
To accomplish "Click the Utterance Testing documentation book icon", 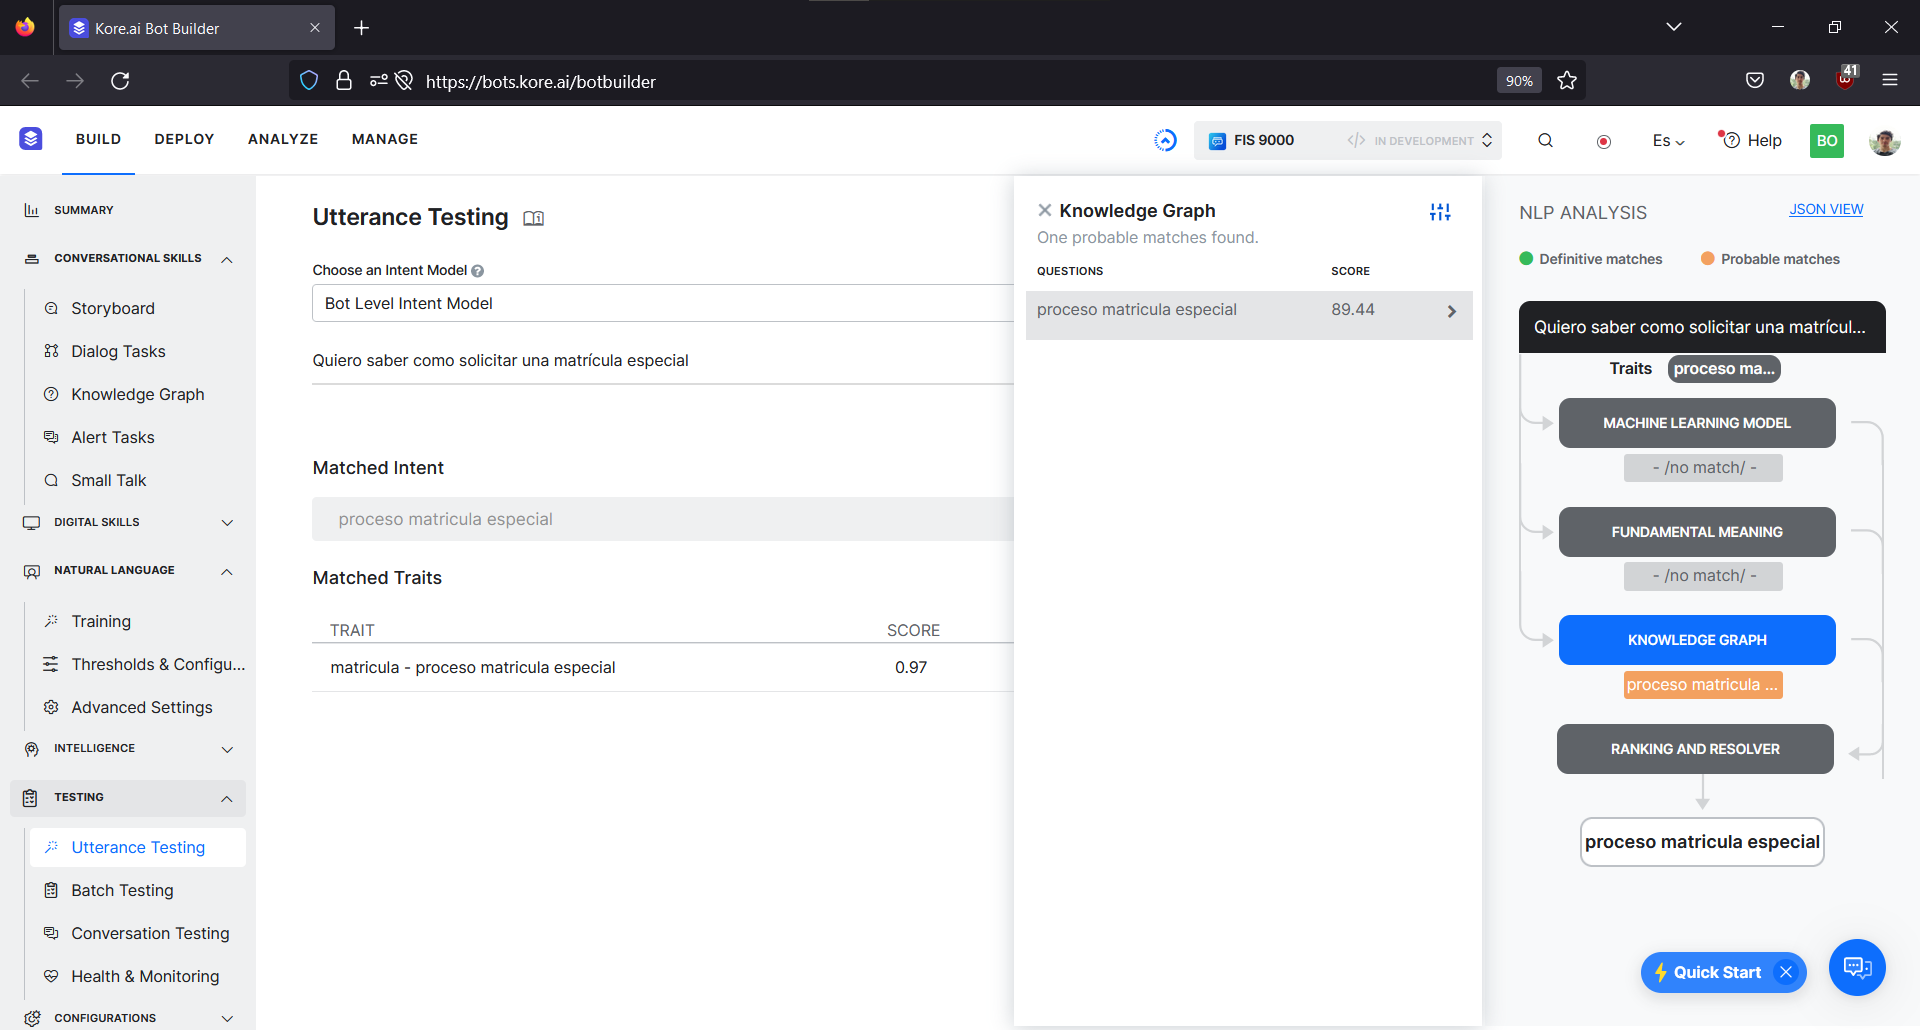I will 534,218.
